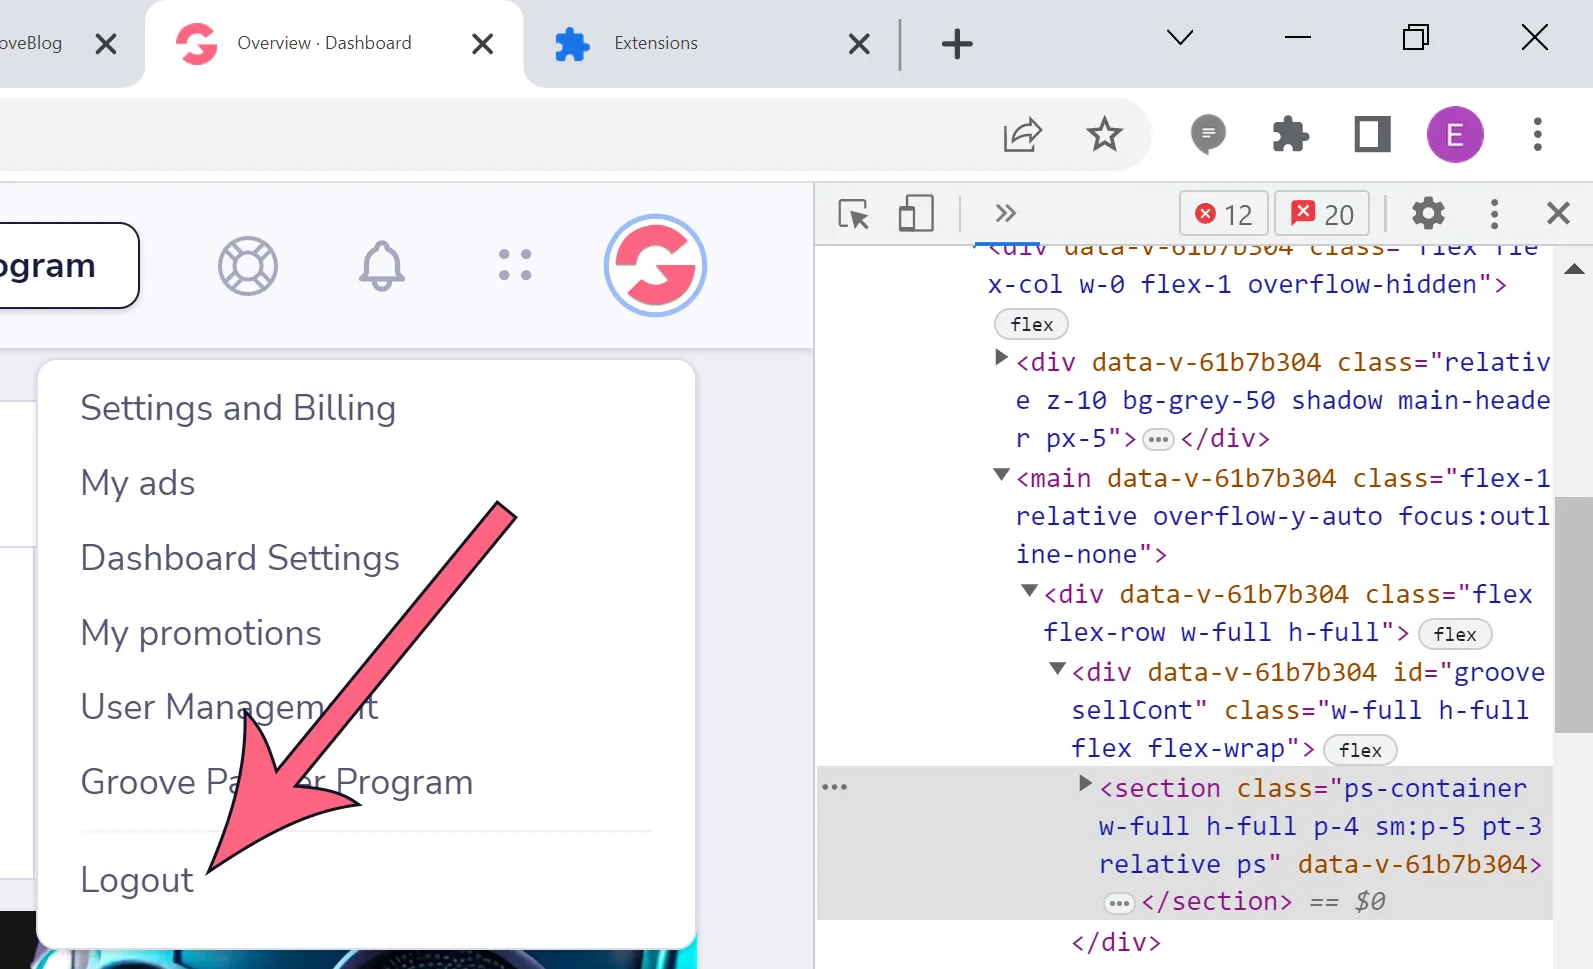The image size is (1593, 969).
Task: Click the button ending in 'ogram'
Action: coord(66,265)
